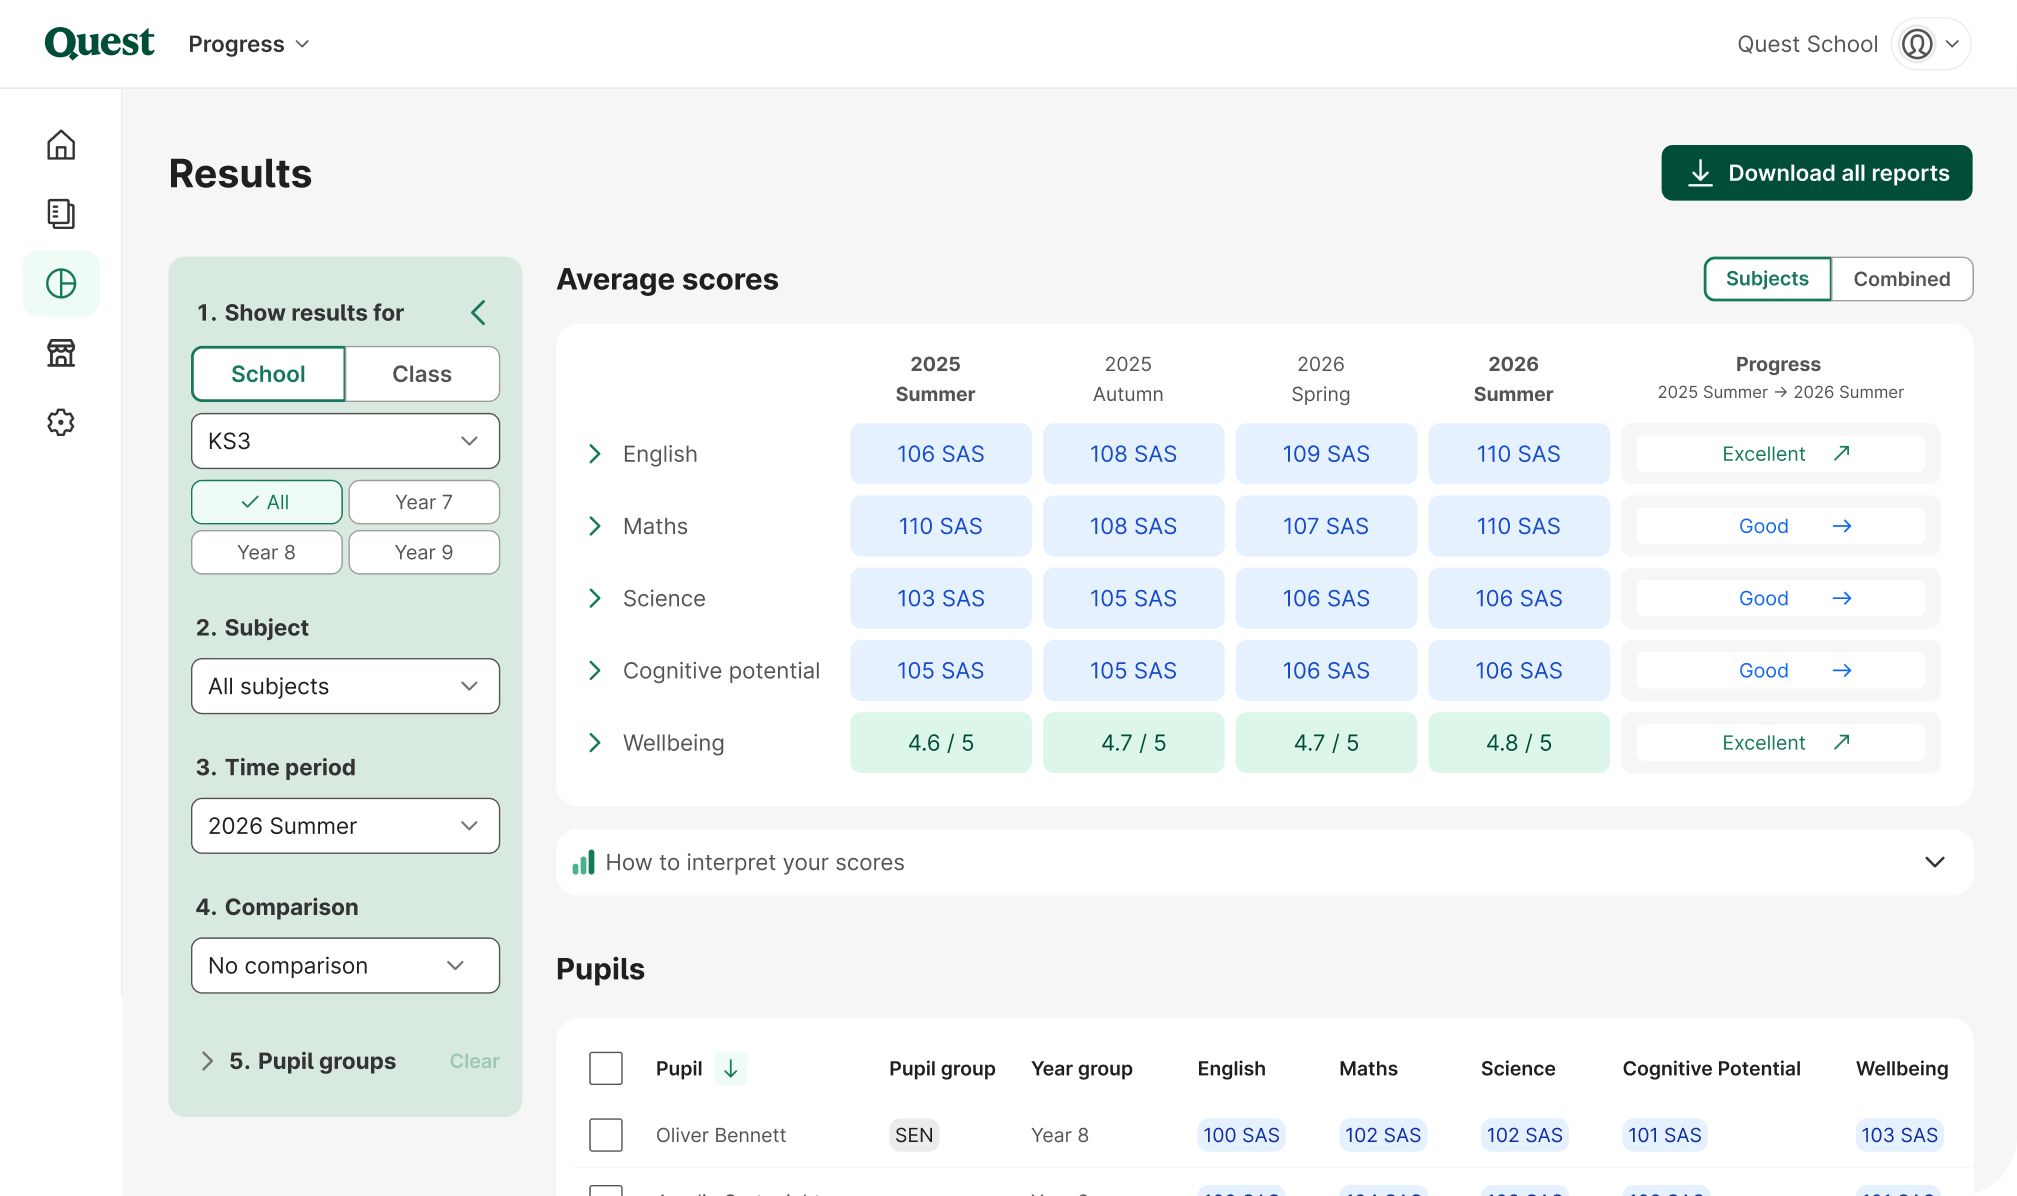This screenshot has height=1196, width=2017.
Task: Open the 2026 Summer time period dropdown
Action: pos(346,826)
